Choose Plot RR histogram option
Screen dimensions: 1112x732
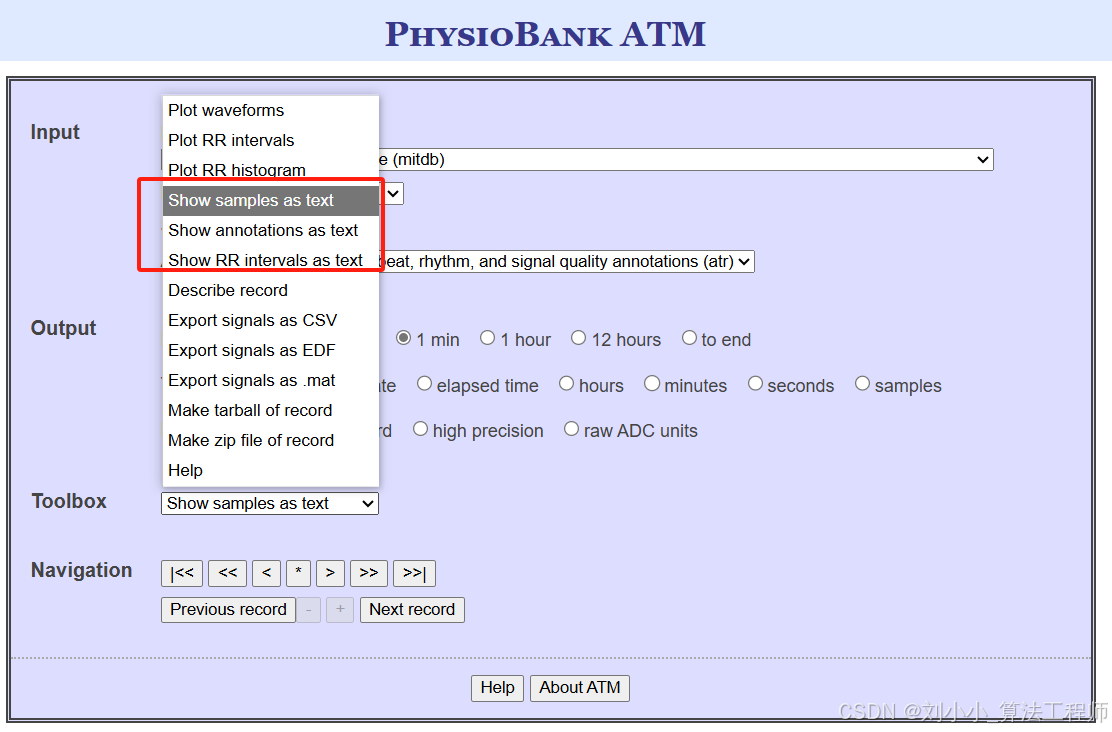point(270,170)
